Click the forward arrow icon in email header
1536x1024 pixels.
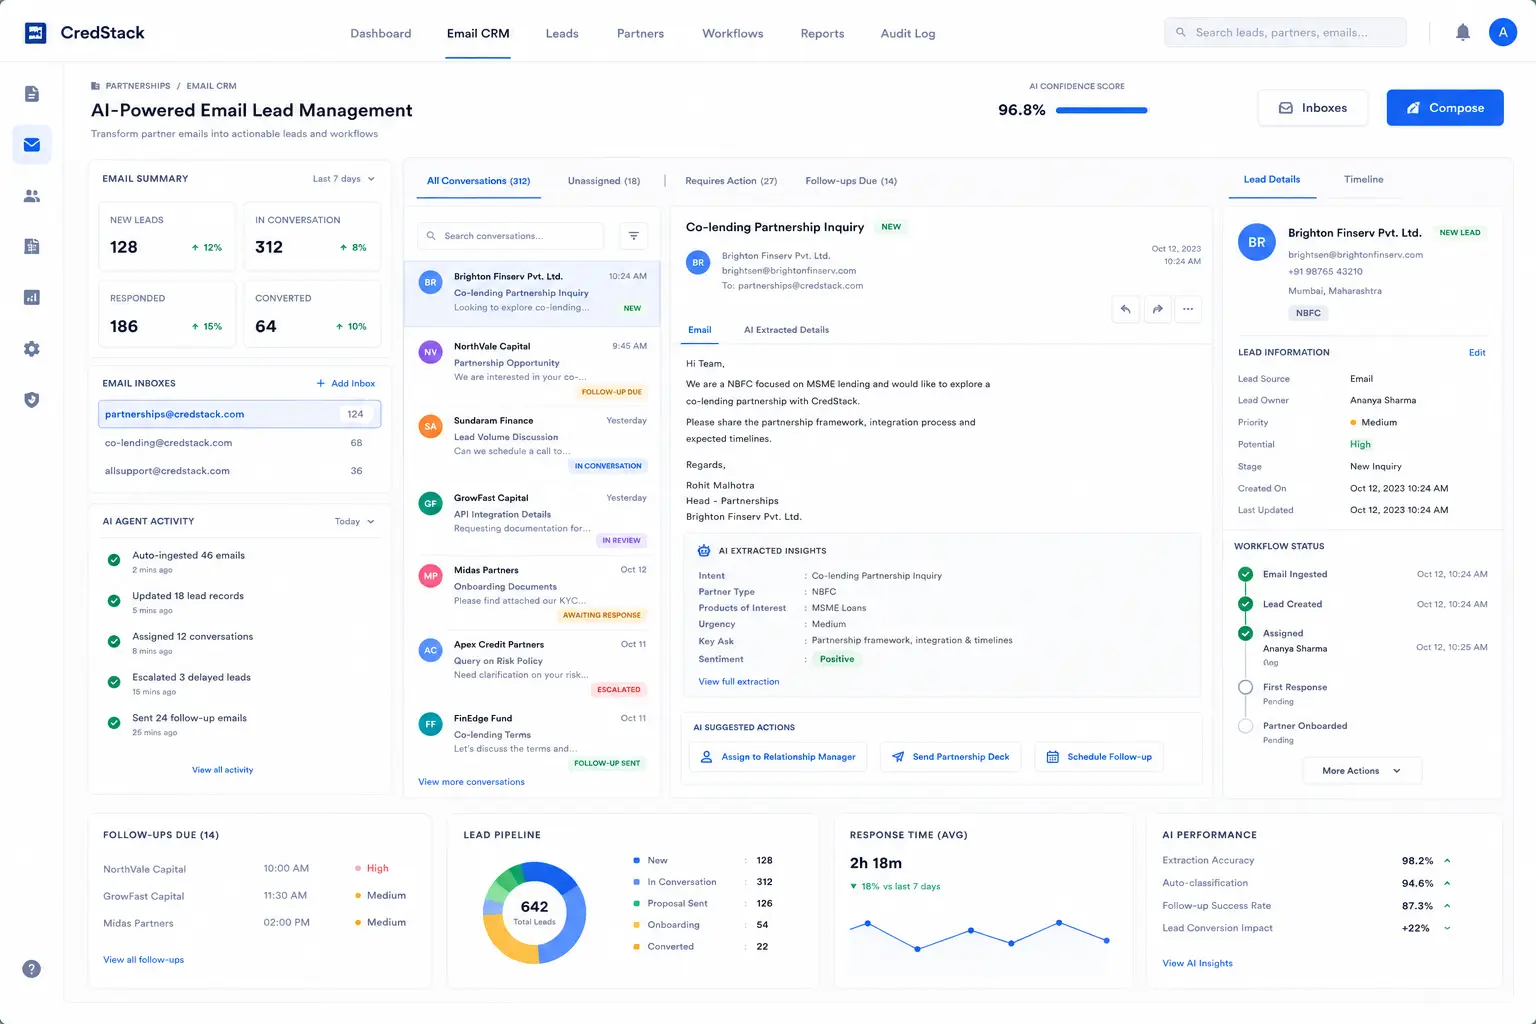click(x=1157, y=309)
